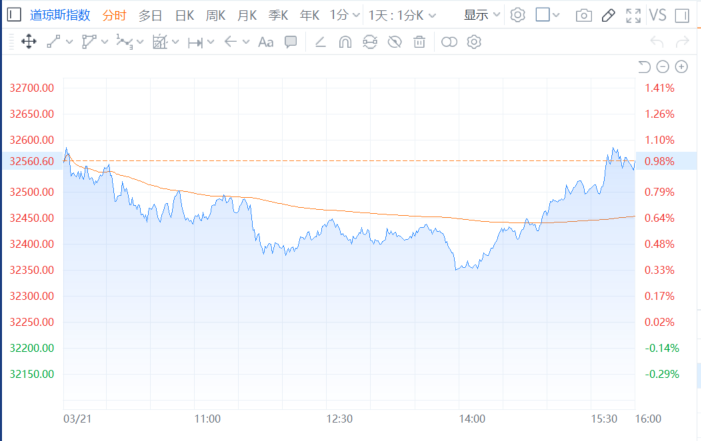Viewport: 701px width, 441px height.
Task: Reset the chart view with the undo arrow
Action: pyautogui.click(x=644, y=67)
